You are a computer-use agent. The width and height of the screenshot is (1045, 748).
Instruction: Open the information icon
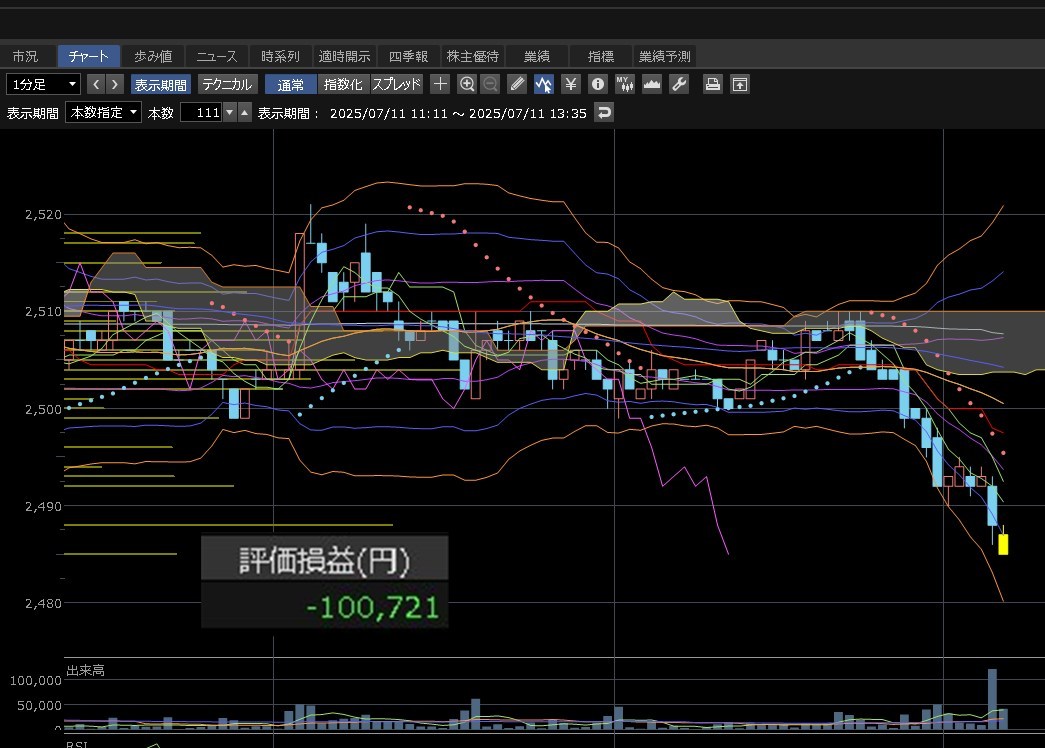pos(598,84)
